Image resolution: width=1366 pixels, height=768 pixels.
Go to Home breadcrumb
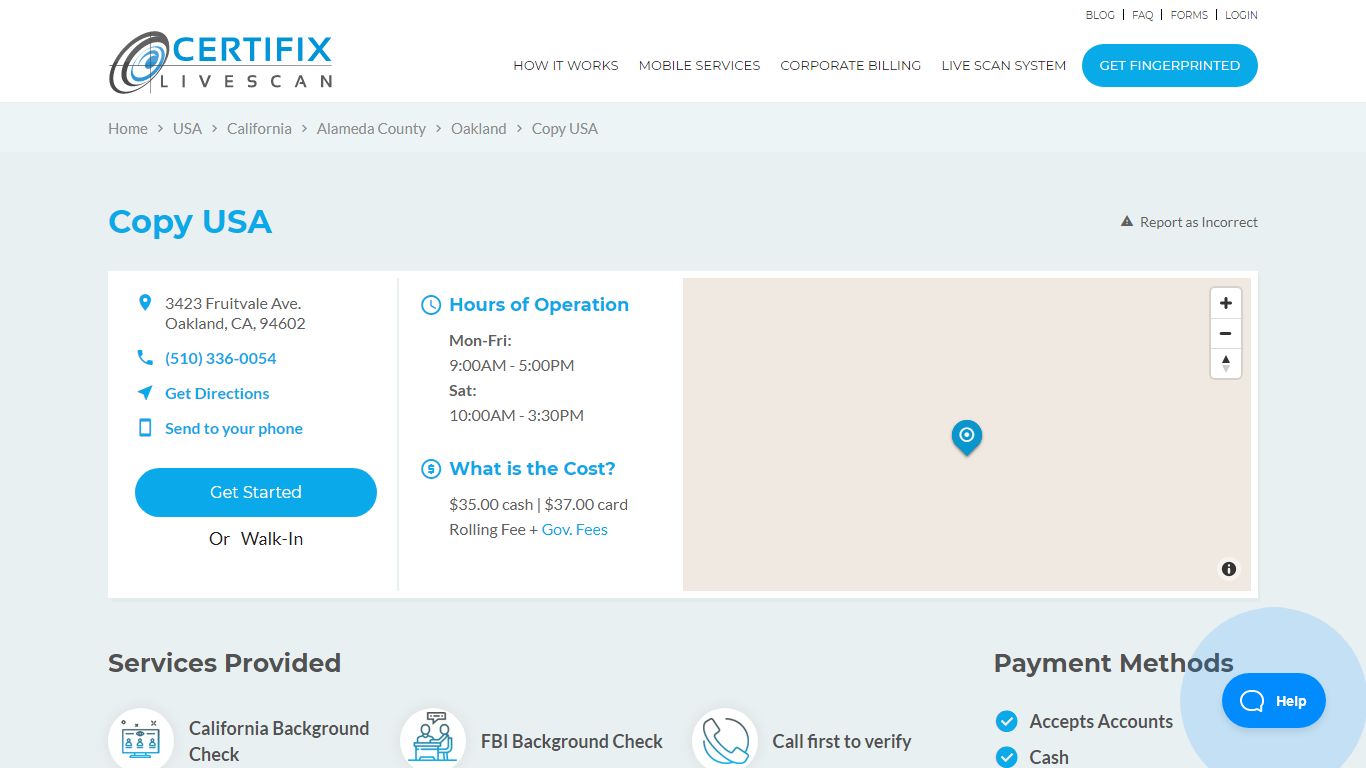pyautogui.click(x=128, y=128)
